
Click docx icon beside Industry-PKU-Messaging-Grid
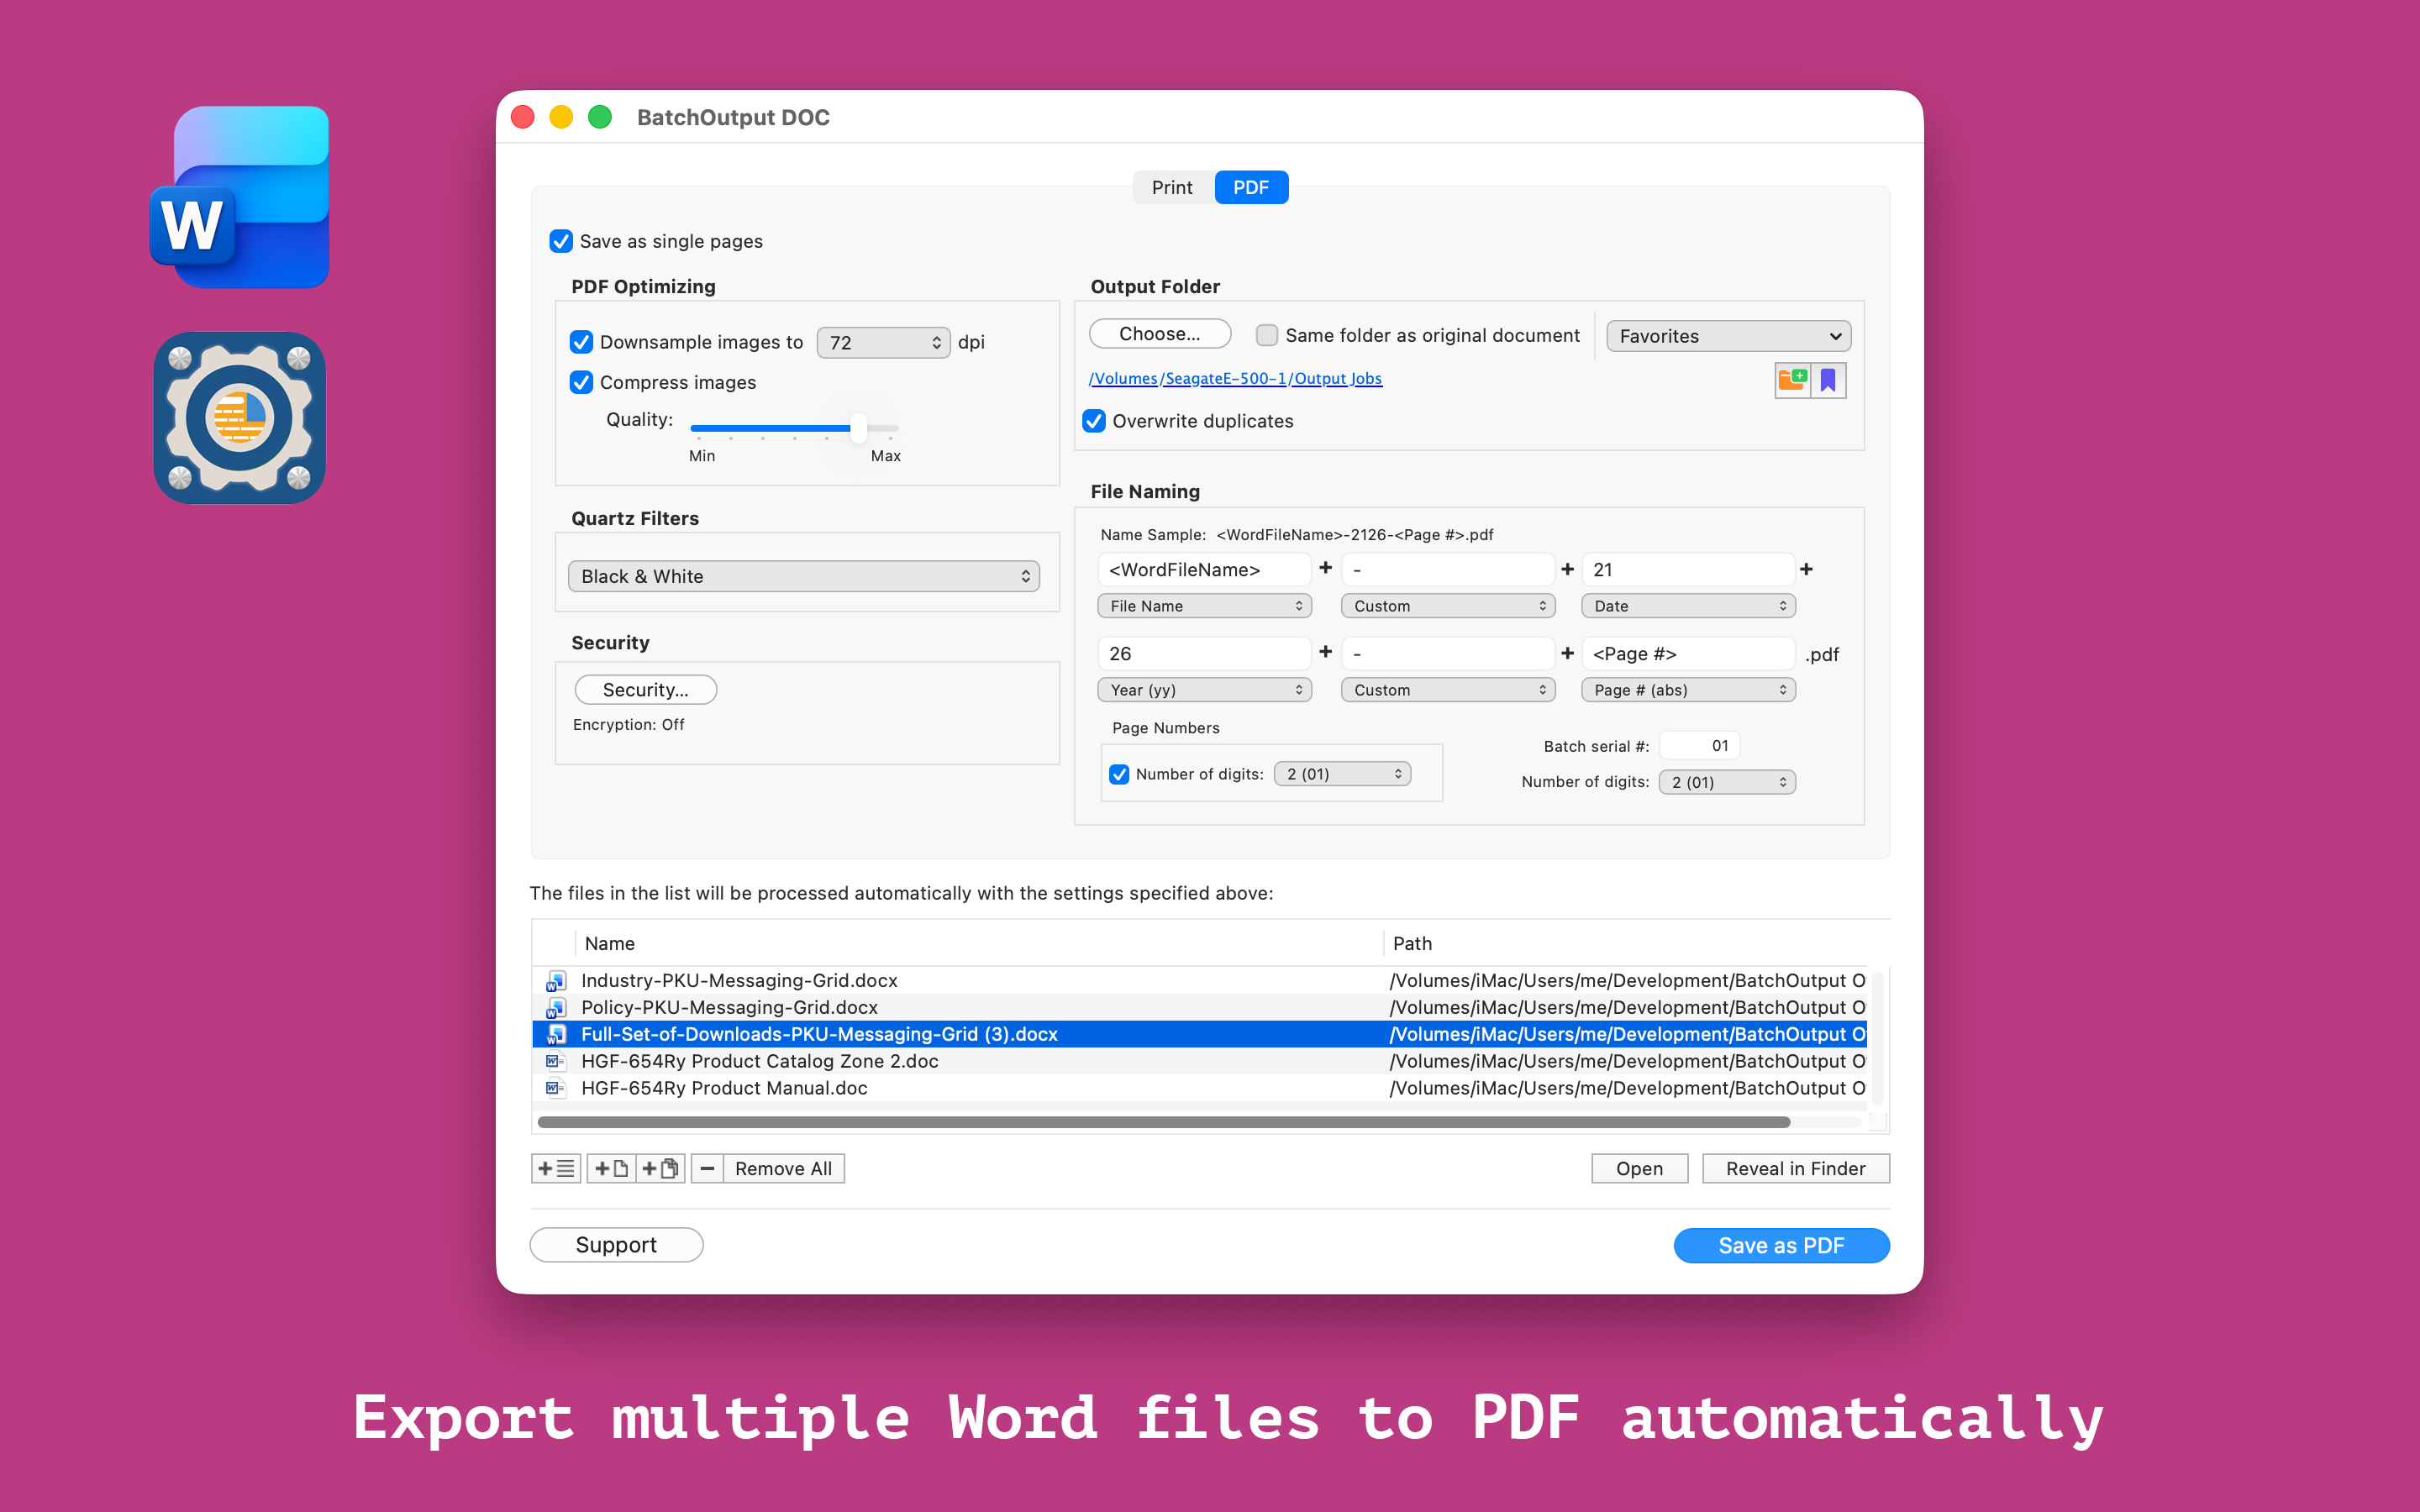click(x=556, y=981)
